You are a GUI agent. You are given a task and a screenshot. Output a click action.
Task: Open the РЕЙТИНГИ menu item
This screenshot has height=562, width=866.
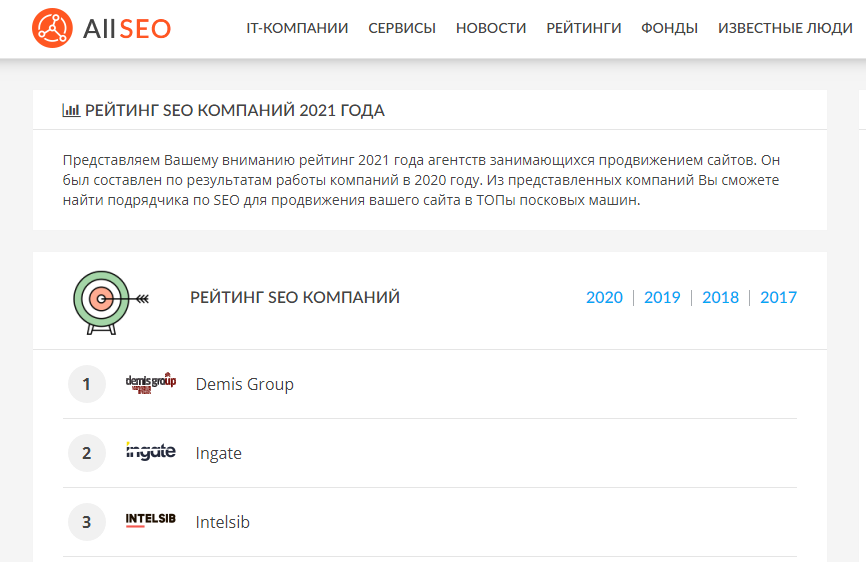pyautogui.click(x=584, y=28)
